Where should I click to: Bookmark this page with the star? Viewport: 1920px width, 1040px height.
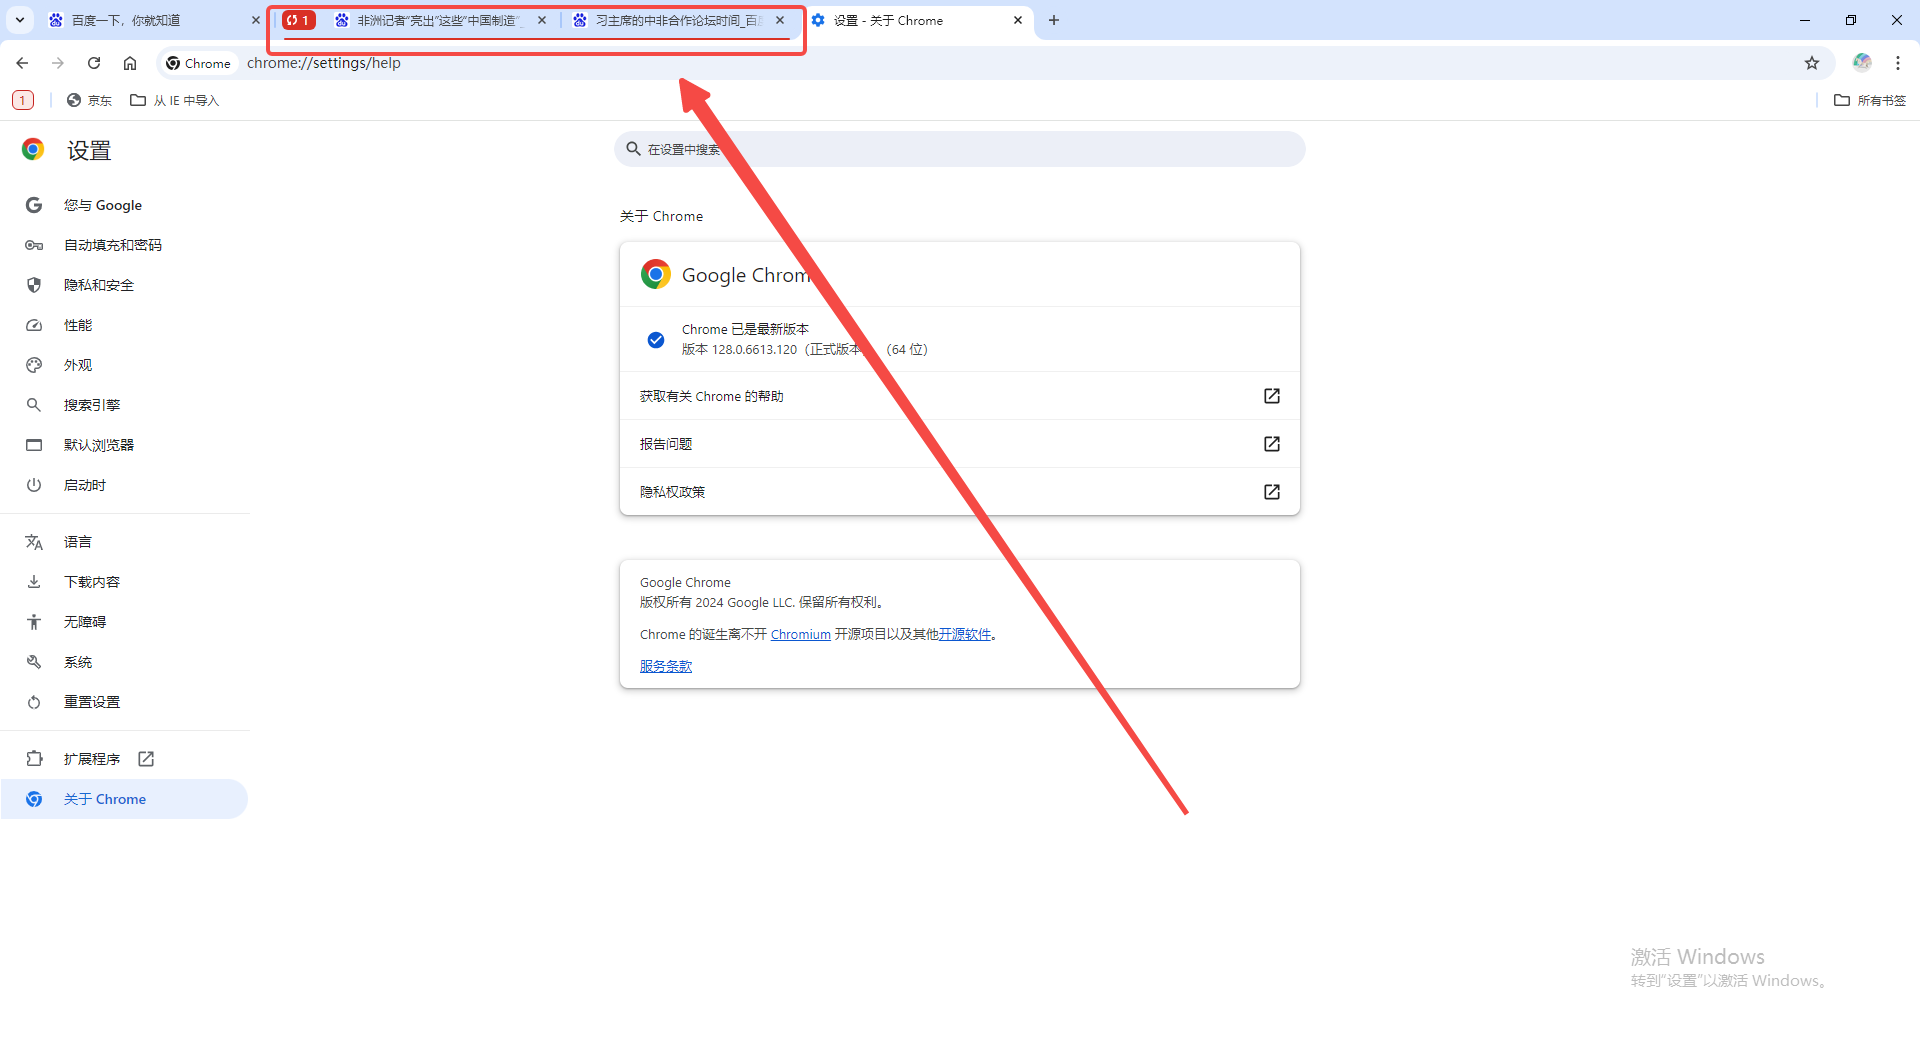pyautogui.click(x=1812, y=63)
